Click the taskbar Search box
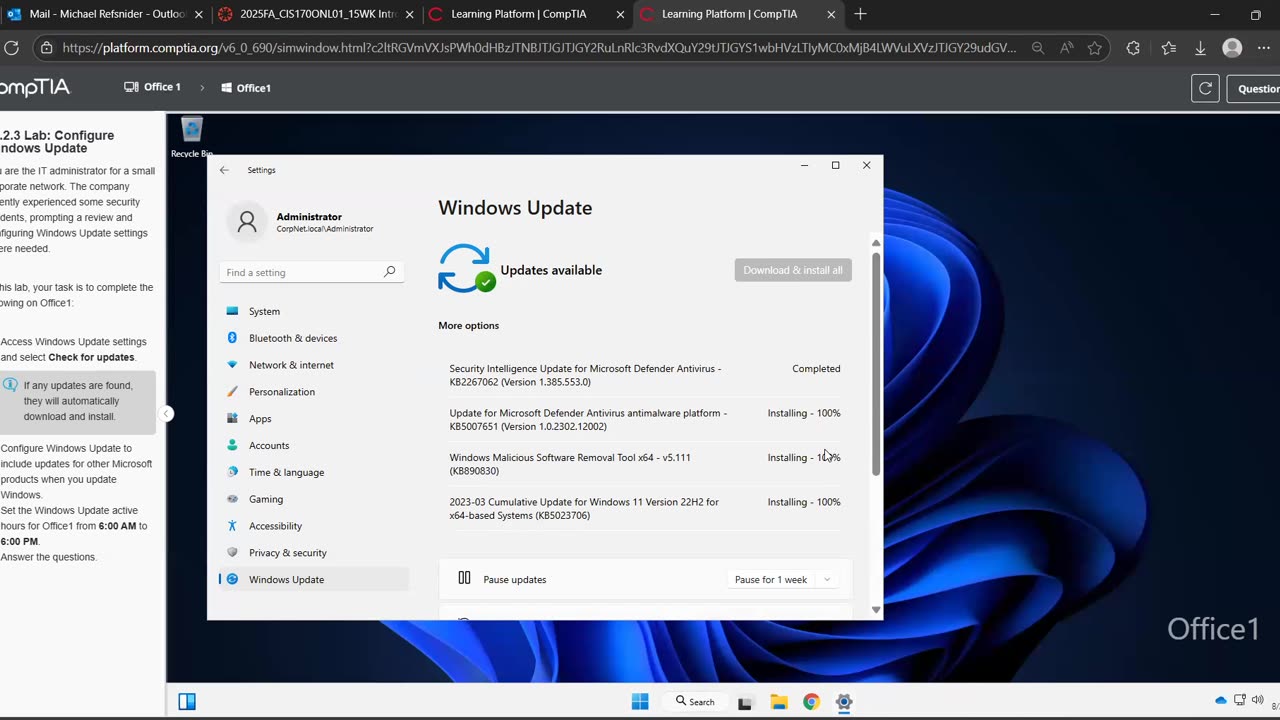Viewport: 1280px width, 720px height. tap(695, 701)
